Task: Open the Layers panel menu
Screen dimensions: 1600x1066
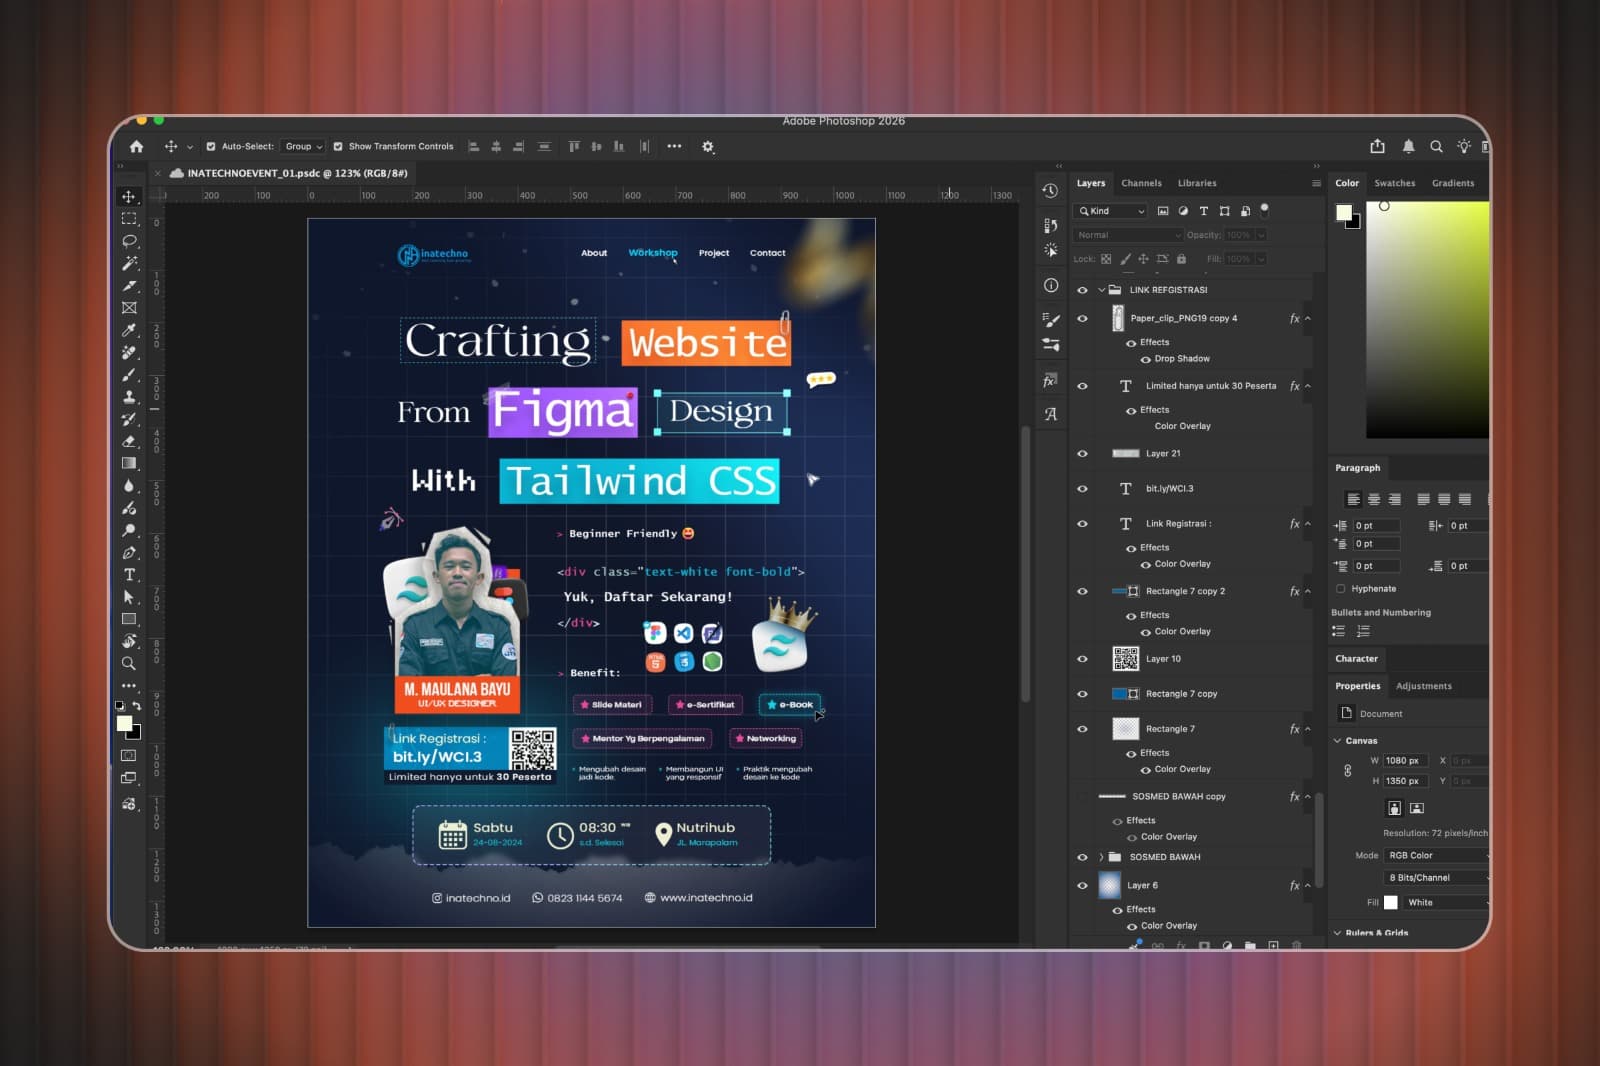Action: 1316,183
